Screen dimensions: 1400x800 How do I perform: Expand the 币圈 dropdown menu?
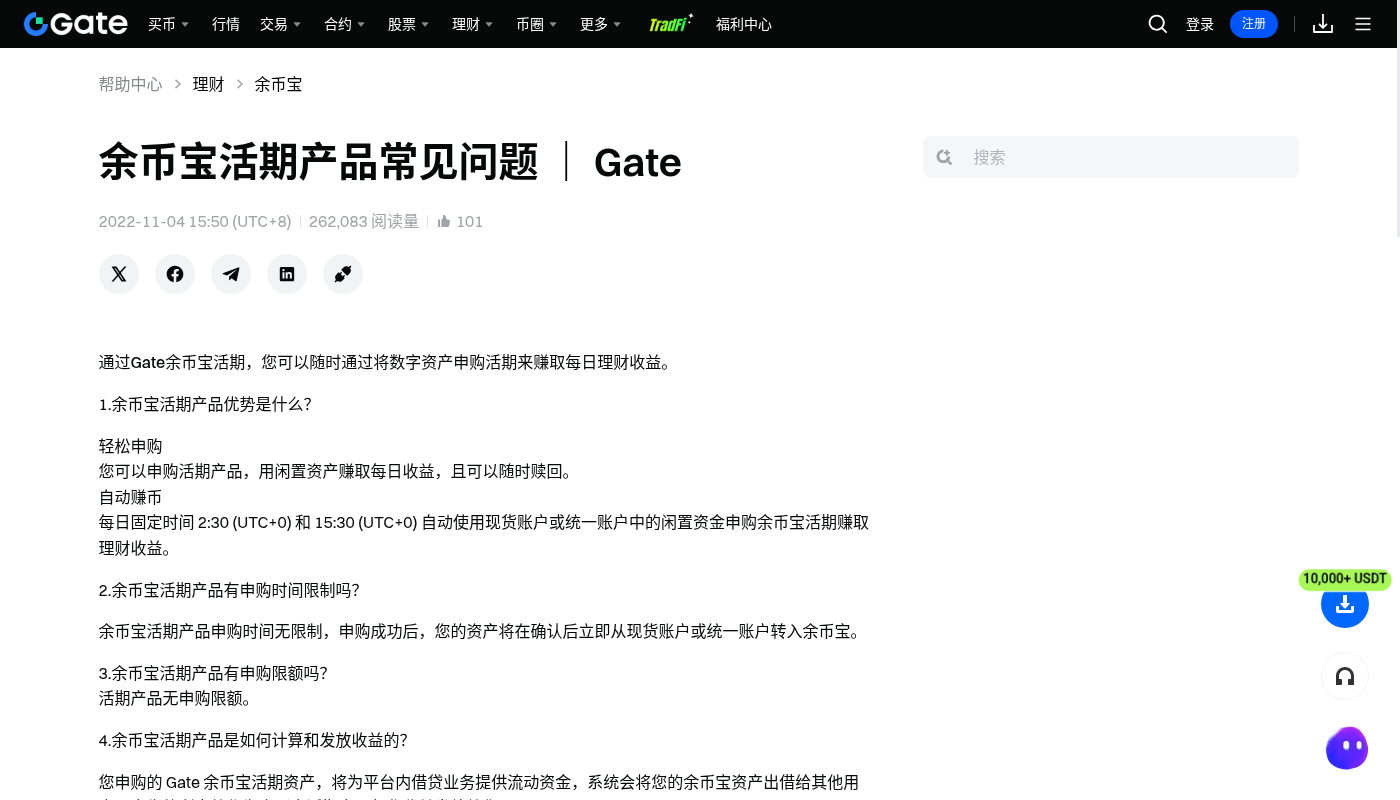(536, 24)
